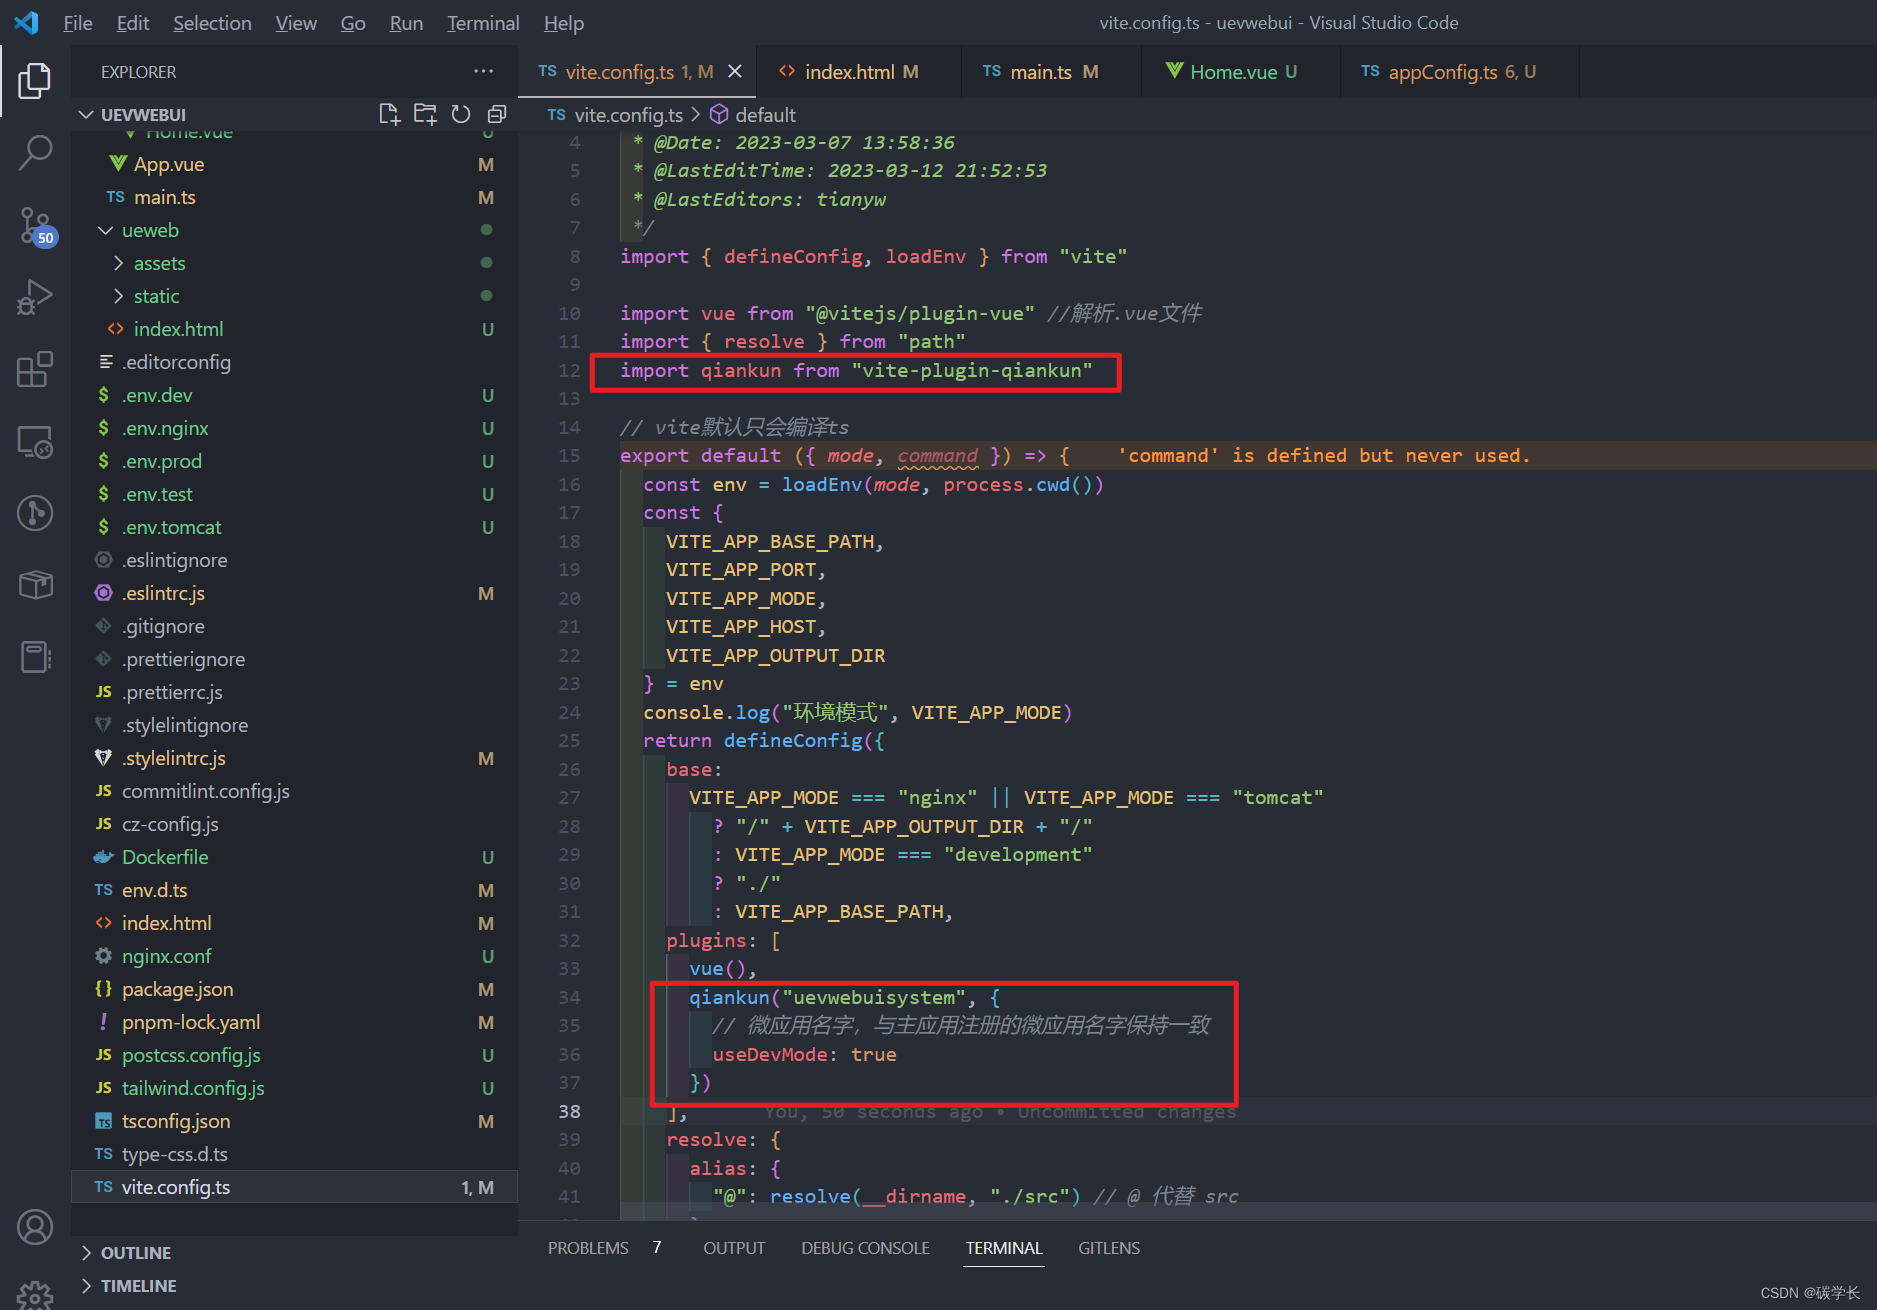Open tailwind.config.js file
The width and height of the screenshot is (1877, 1310).
[294, 1088]
